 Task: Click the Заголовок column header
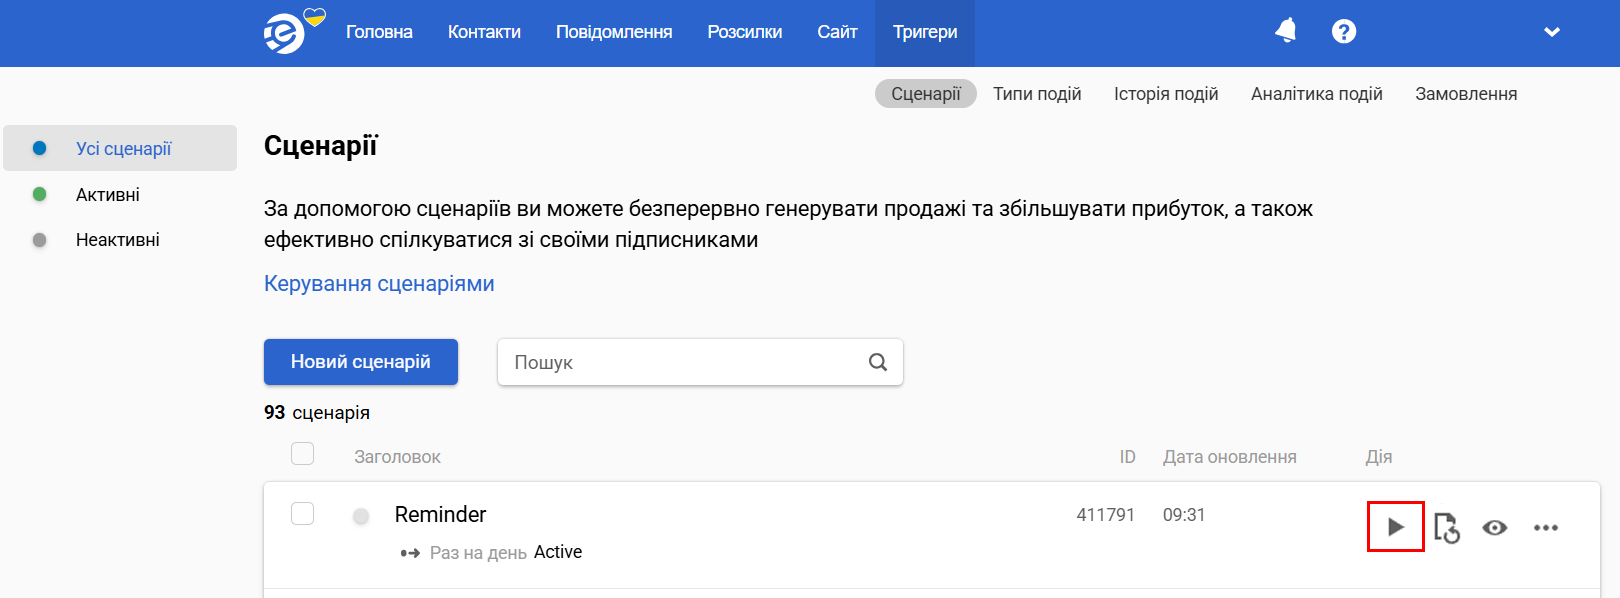point(397,457)
